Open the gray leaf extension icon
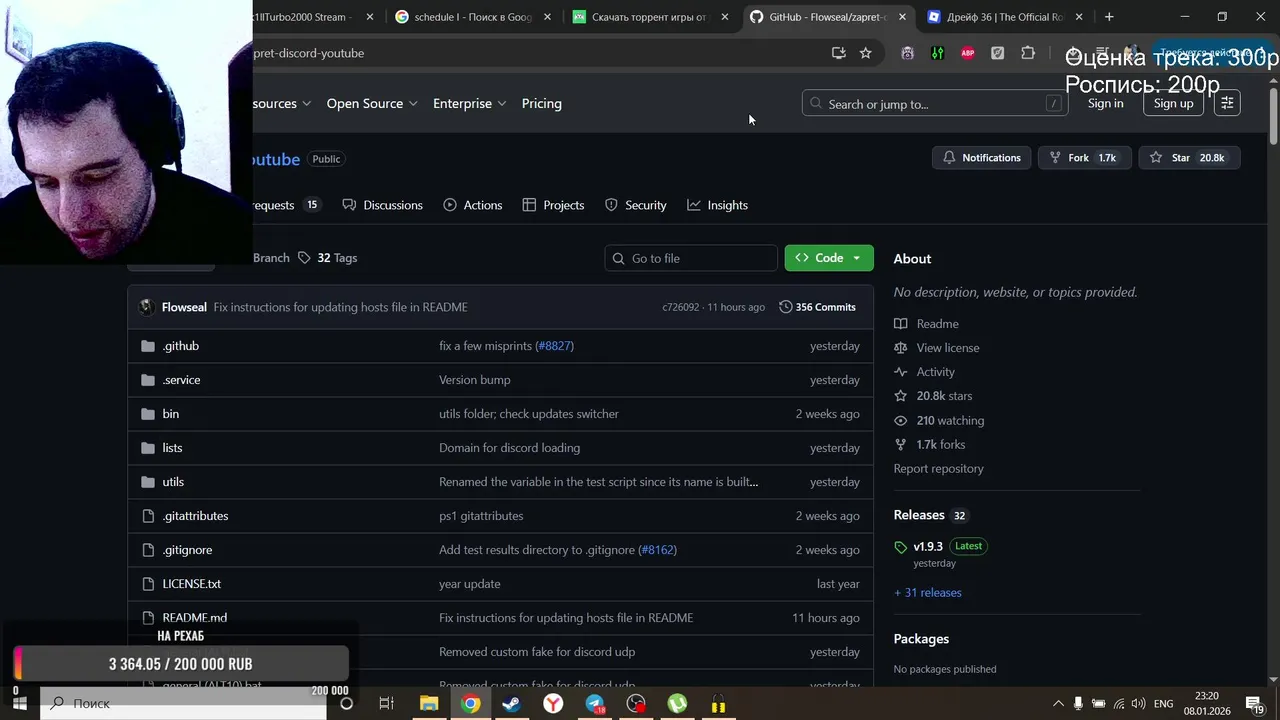The image size is (1280, 720). point(997,53)
